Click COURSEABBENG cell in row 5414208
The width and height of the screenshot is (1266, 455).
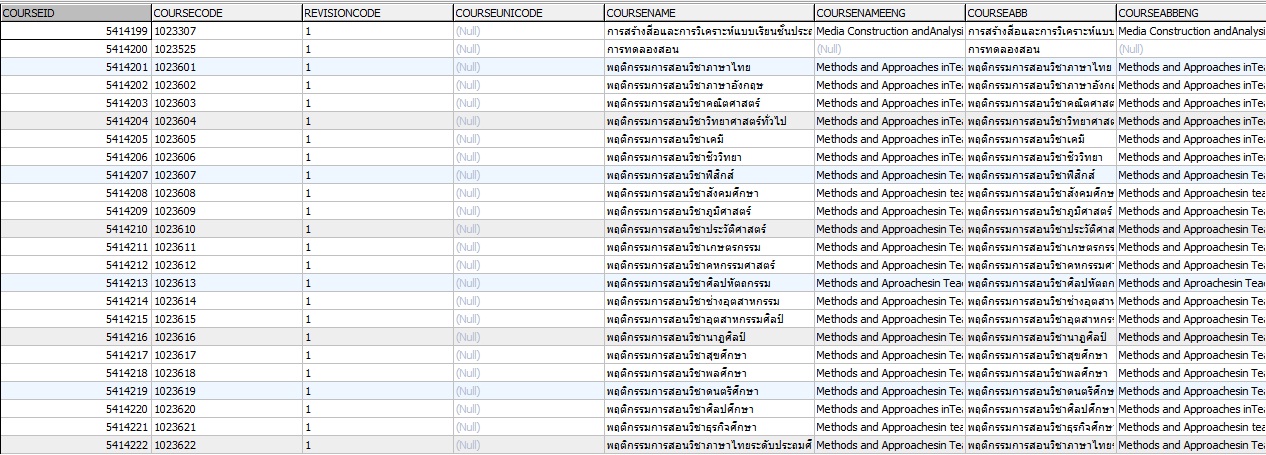point(1192,193)
